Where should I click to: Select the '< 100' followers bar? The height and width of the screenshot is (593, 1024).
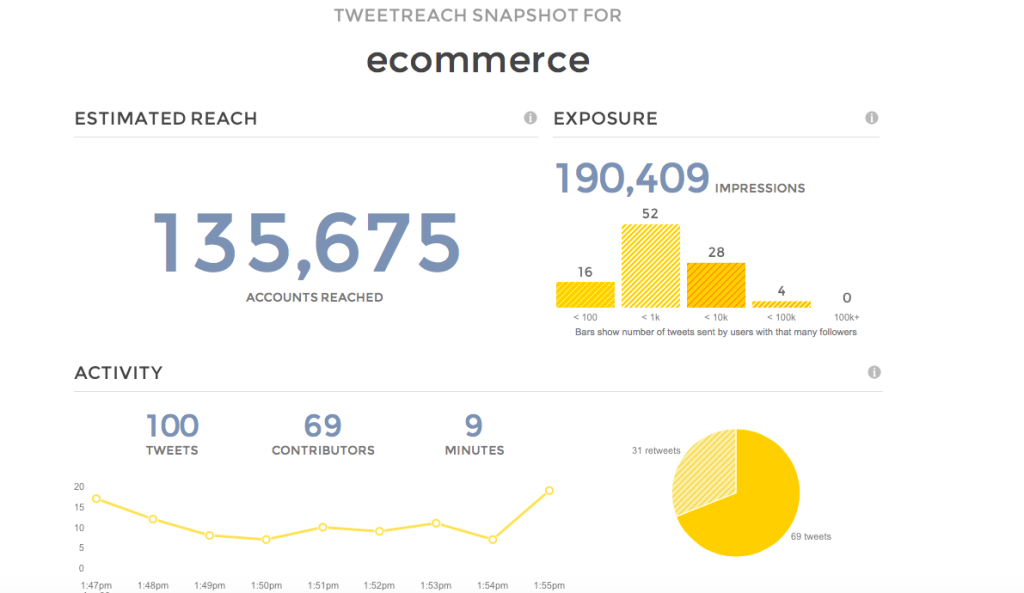tap(585, 295)
